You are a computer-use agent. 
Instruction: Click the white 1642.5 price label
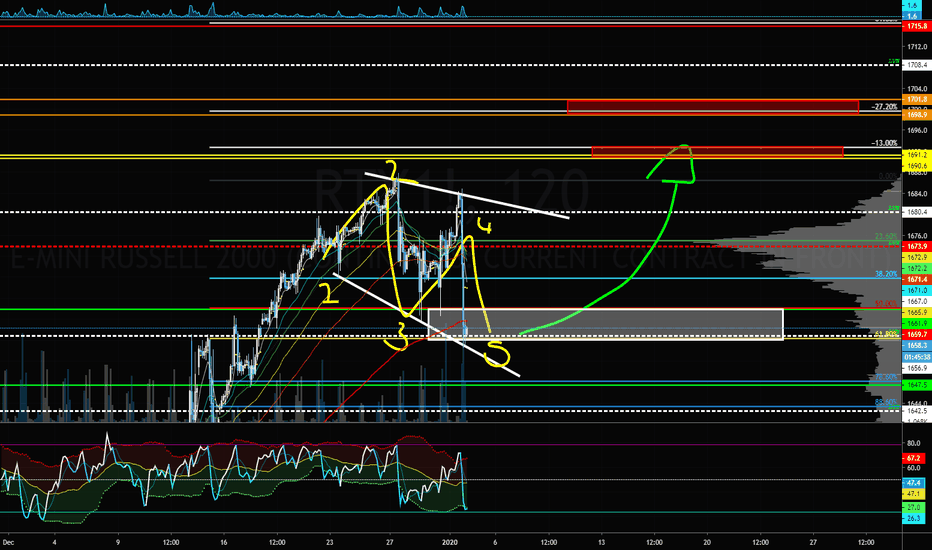(x=917, y=411)
